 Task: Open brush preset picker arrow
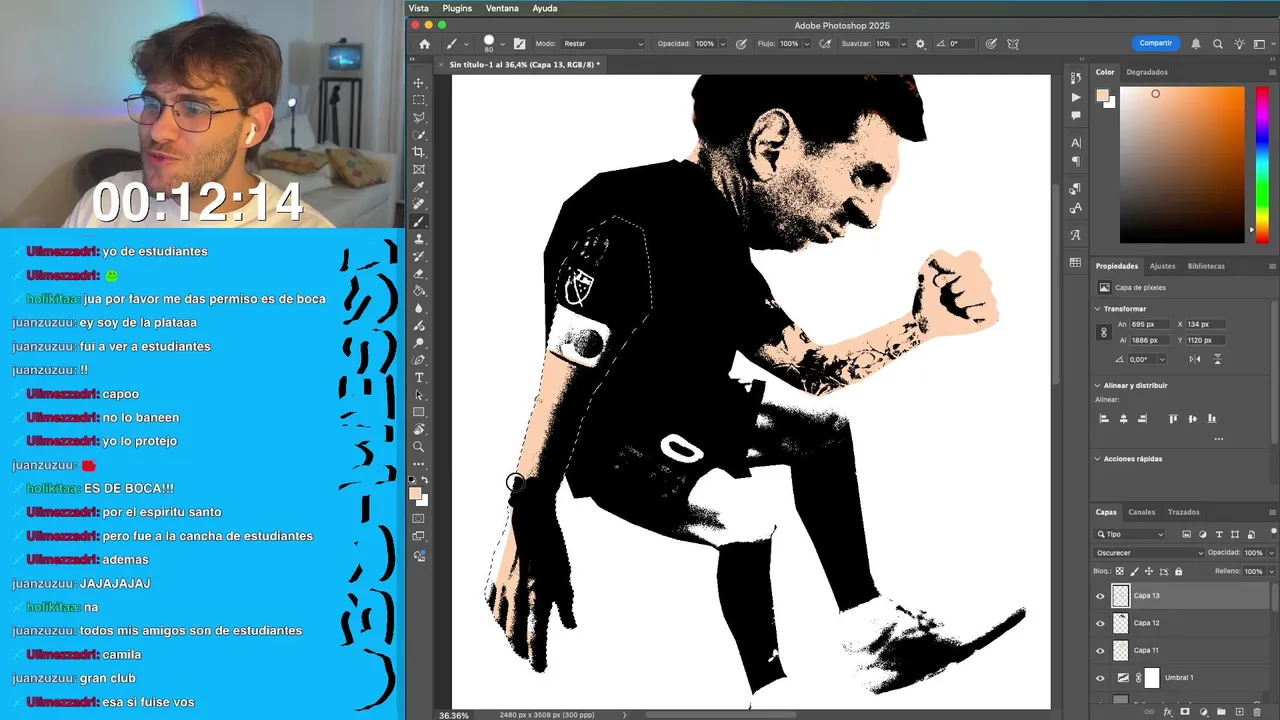tap(502, 44)
